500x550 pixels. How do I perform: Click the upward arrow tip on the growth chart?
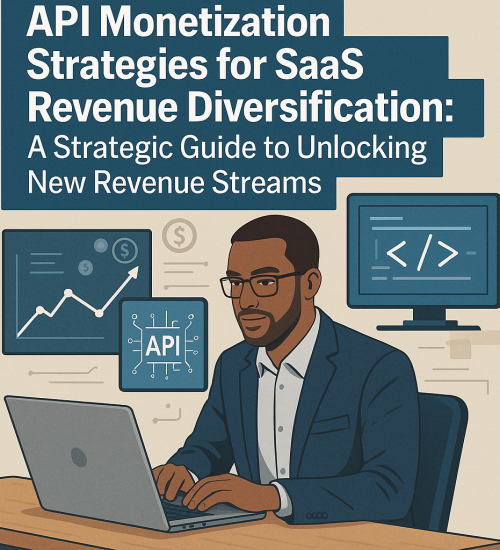tap(133, 273)
